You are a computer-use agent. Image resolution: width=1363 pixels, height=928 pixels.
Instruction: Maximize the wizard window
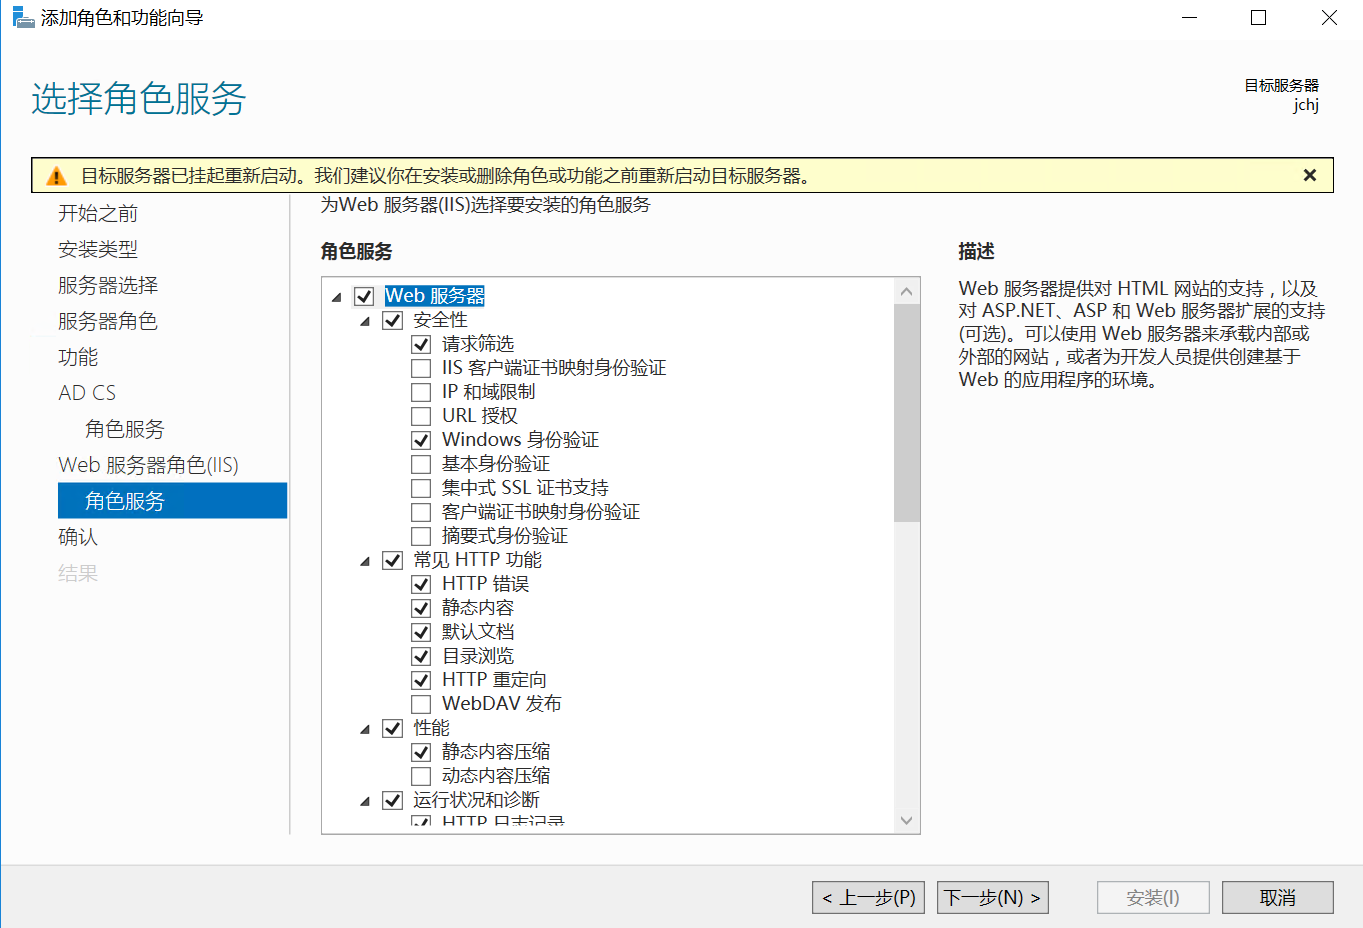1259,18
